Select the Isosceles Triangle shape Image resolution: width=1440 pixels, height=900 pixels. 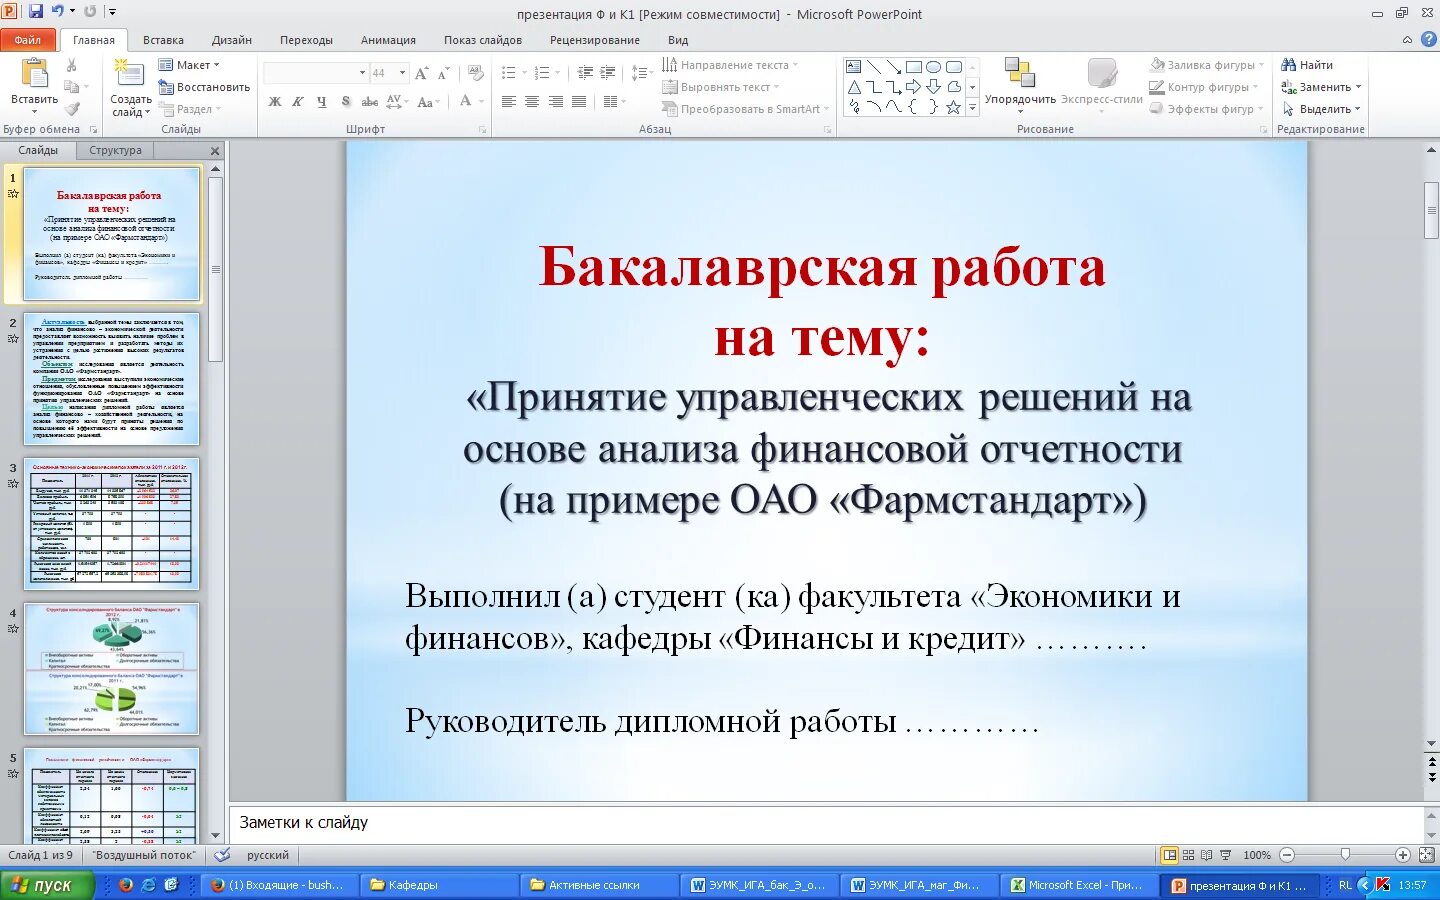click(853, 87)
